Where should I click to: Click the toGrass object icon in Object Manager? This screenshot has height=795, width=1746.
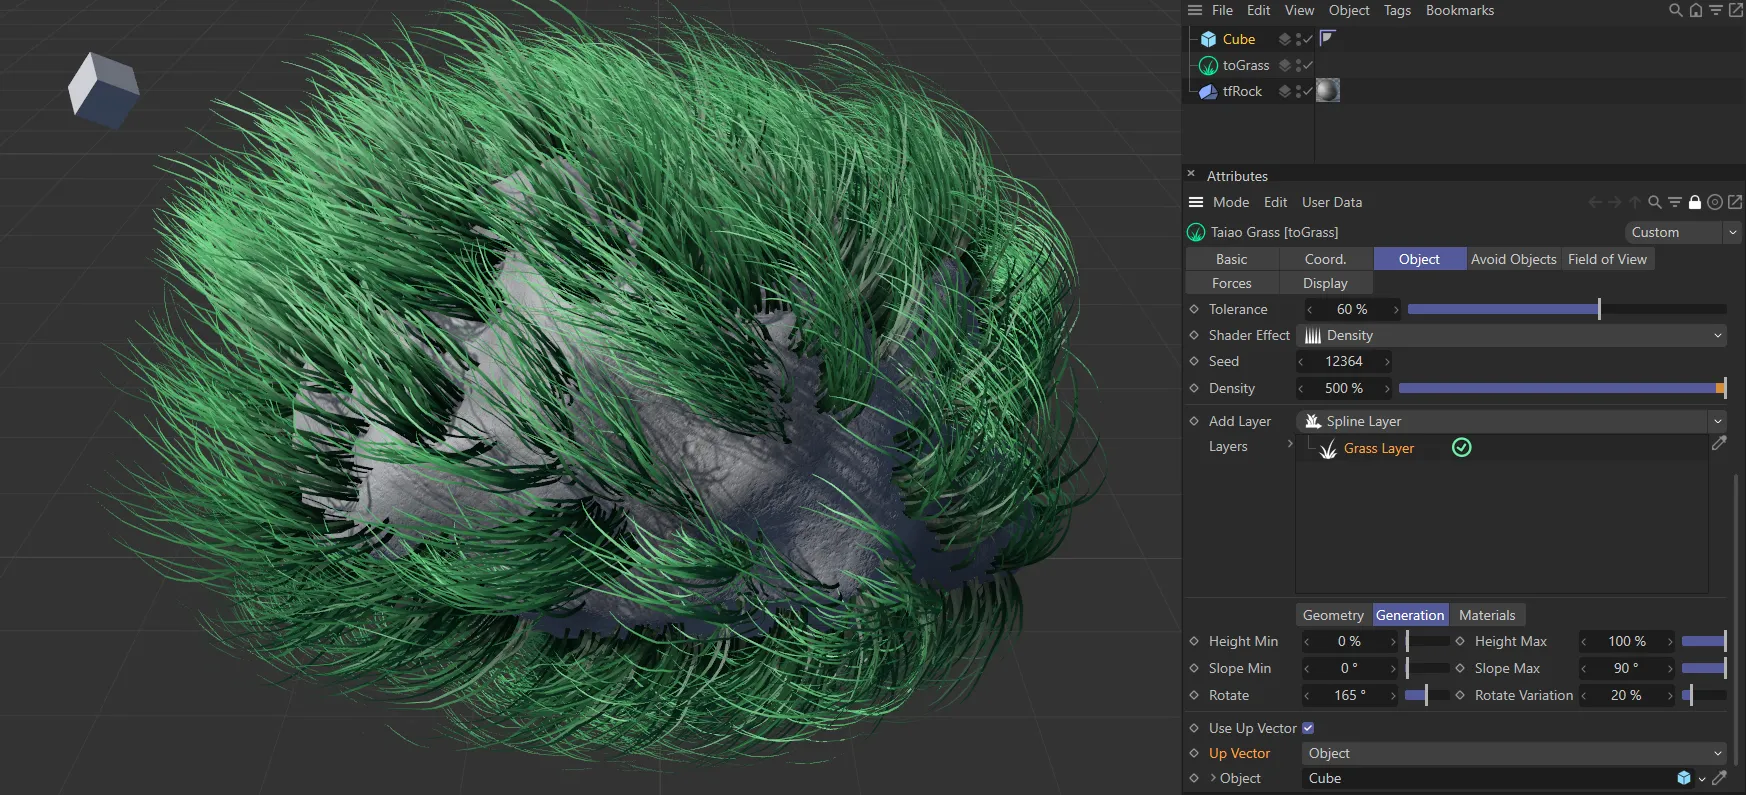[x=1208, y=66]
